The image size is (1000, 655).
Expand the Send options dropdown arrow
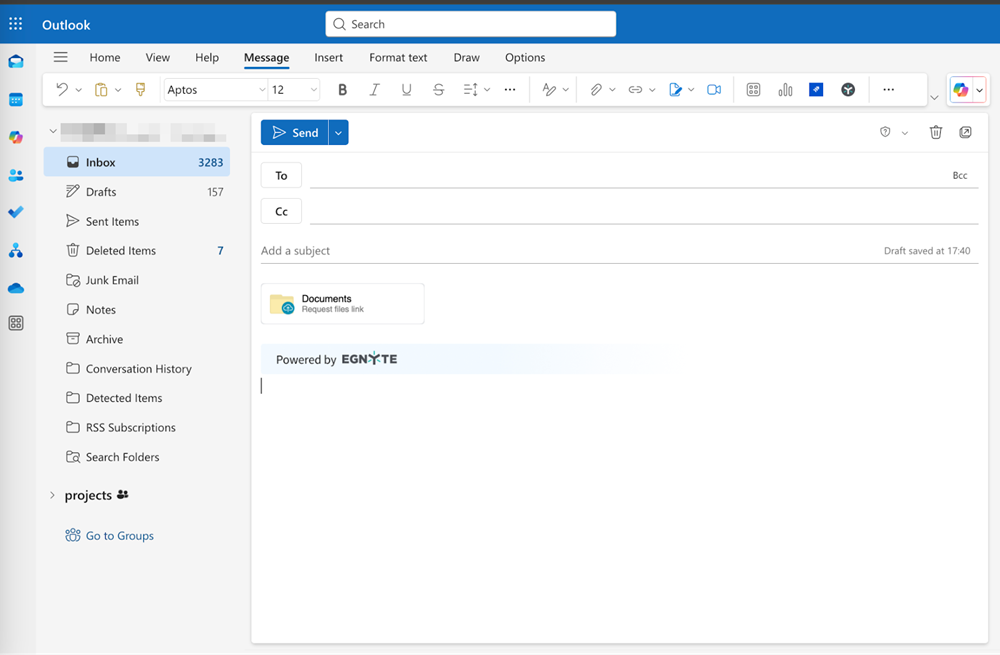pos(339,133)
